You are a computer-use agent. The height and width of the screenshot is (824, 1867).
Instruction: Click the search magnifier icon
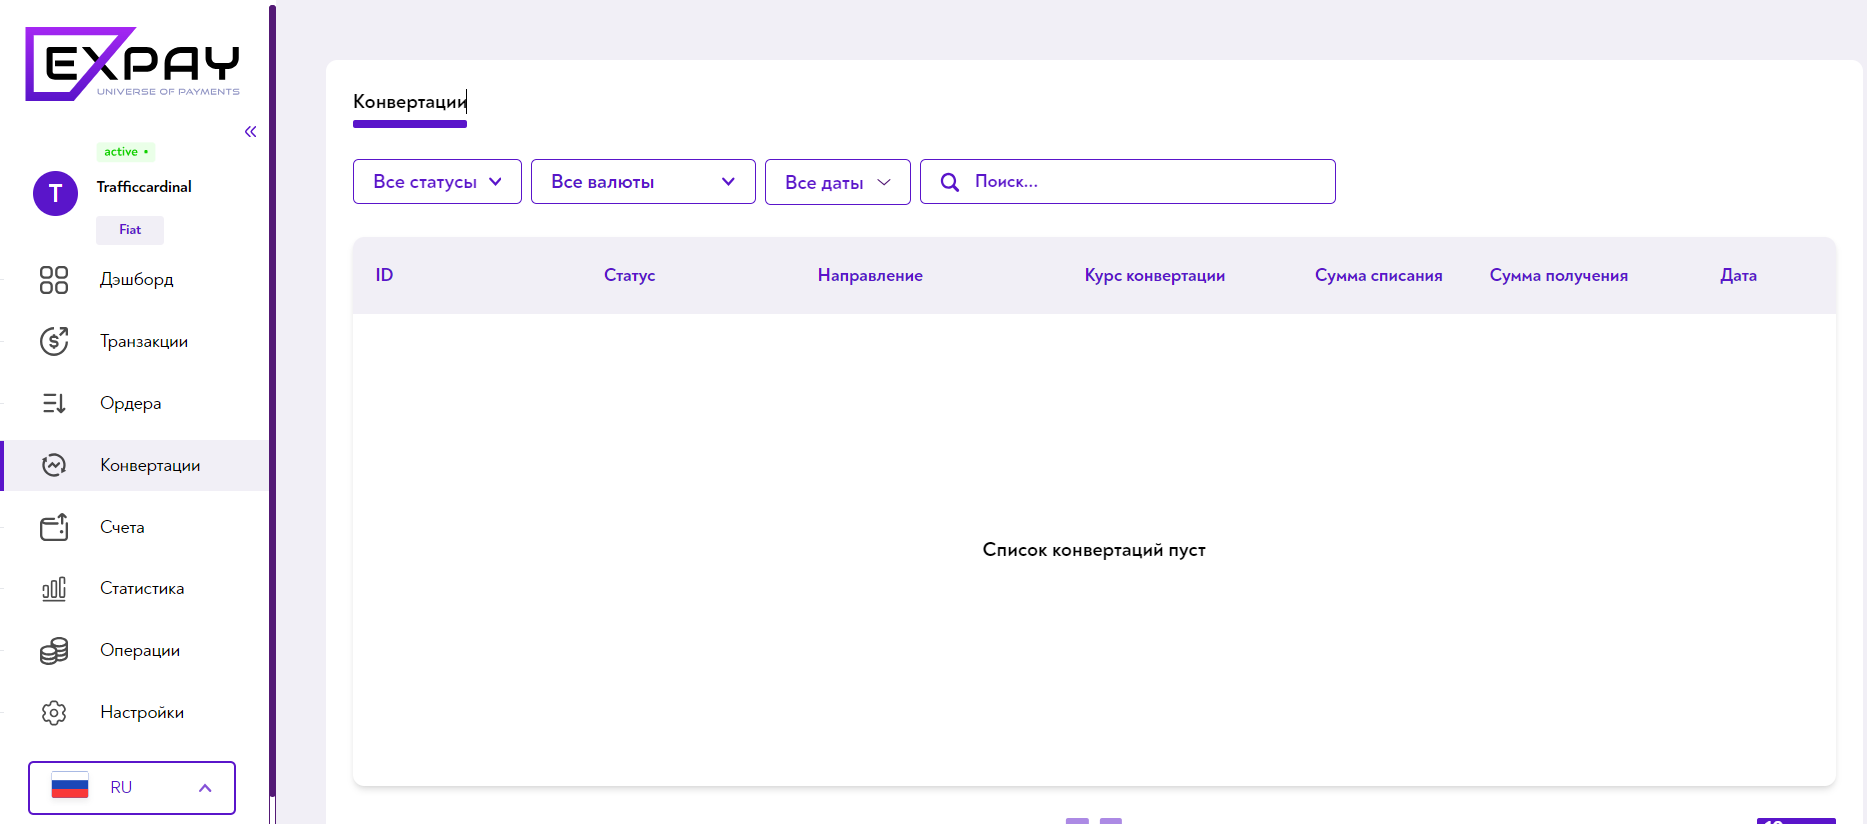click(950, 182)
